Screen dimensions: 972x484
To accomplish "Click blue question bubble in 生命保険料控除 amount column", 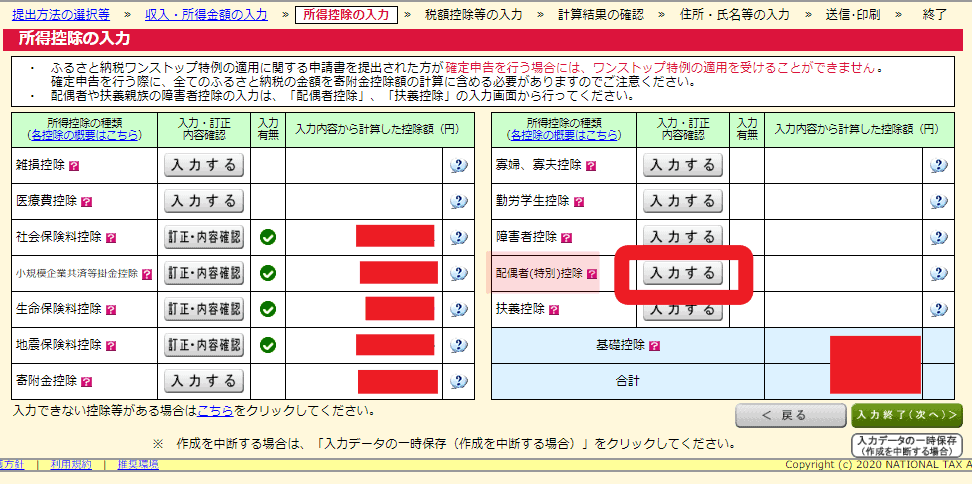I will pyautogui.click(x=459, y=309).
